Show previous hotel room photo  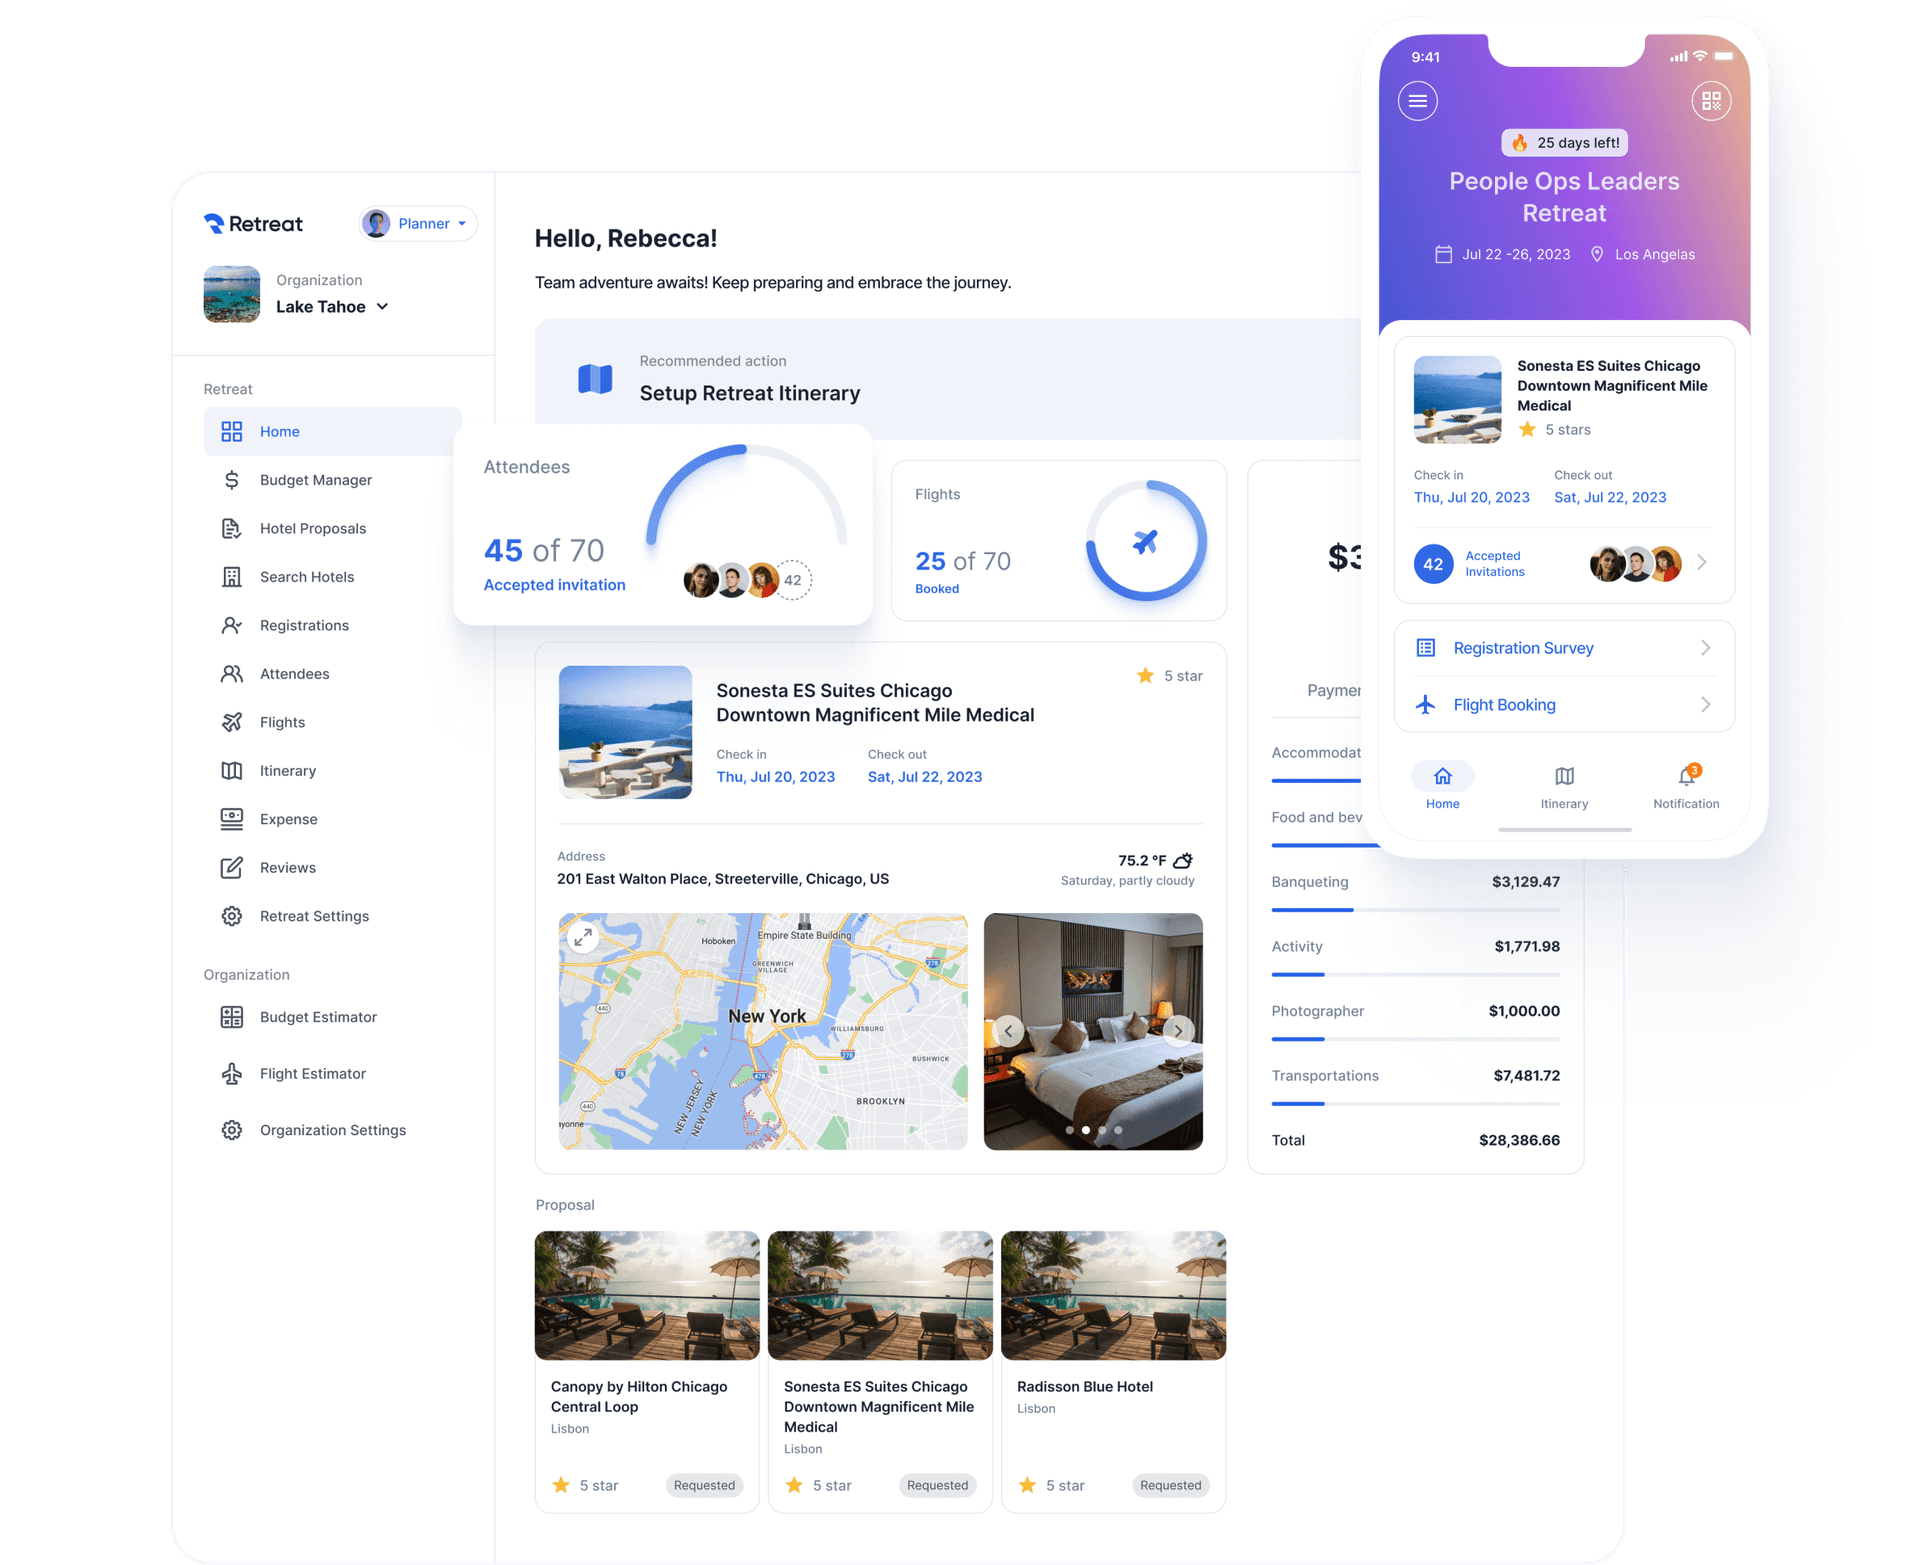coord(1009,1031)
